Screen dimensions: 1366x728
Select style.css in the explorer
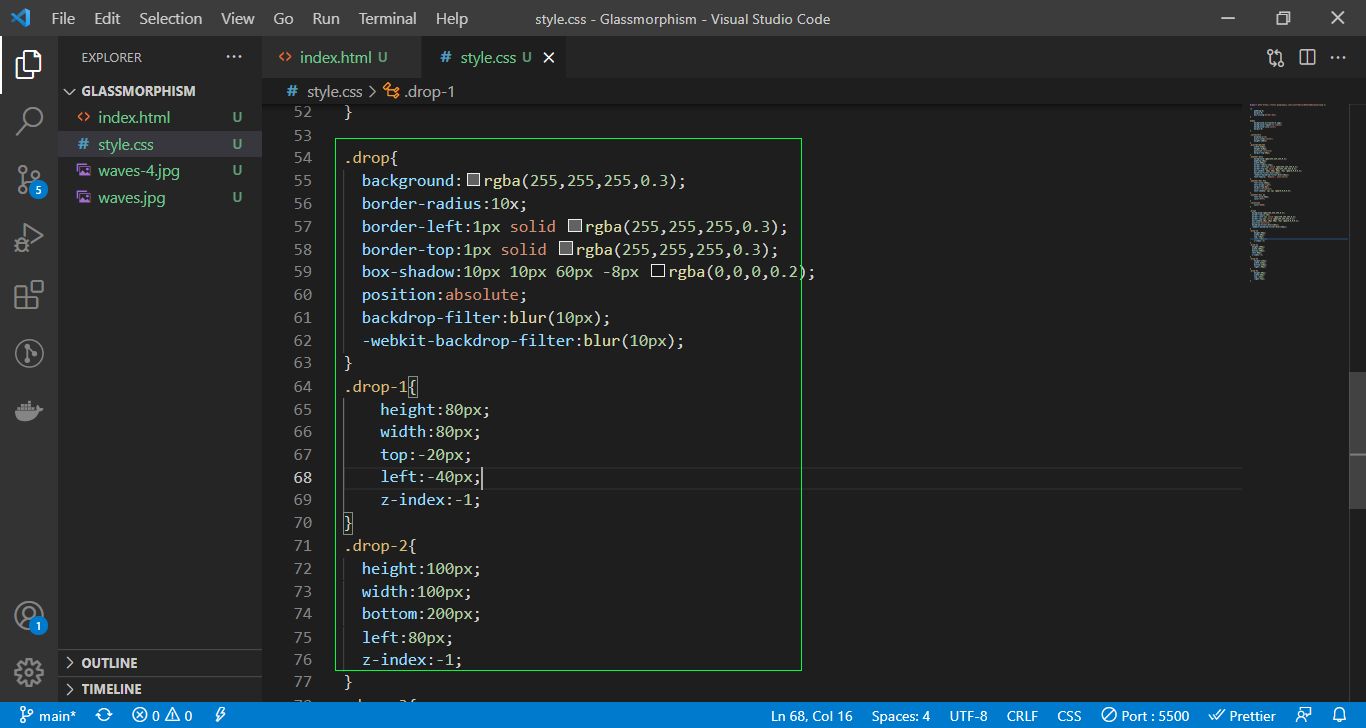click(x=160, y=144)
